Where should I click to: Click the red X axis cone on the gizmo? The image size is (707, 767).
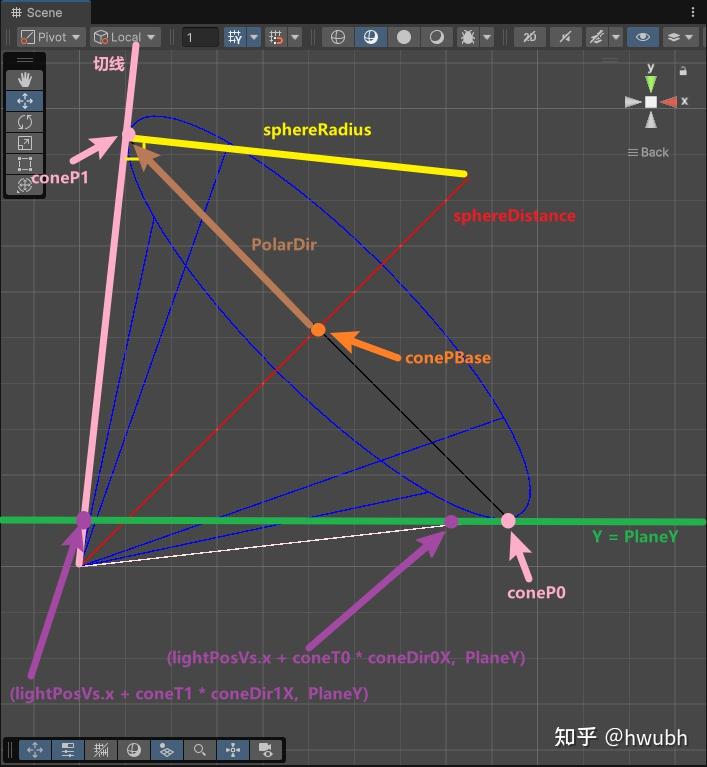pos(668,102)
